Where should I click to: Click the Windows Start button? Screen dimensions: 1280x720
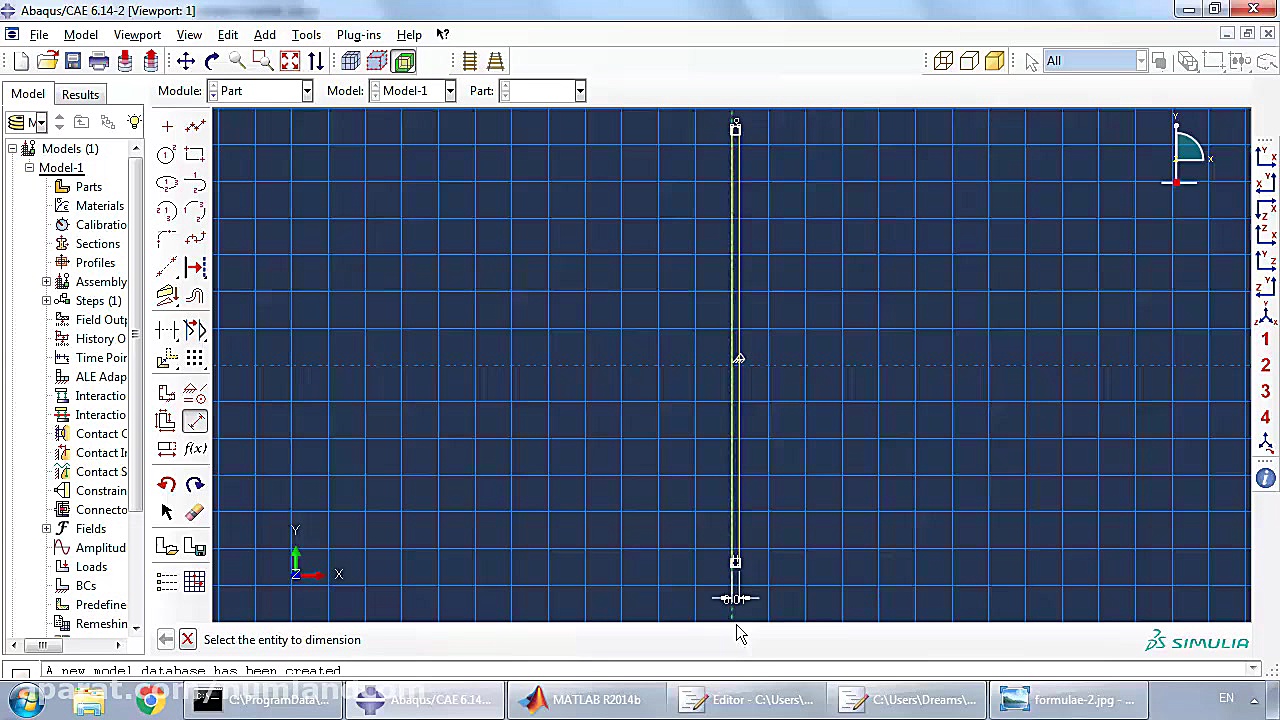28,700
